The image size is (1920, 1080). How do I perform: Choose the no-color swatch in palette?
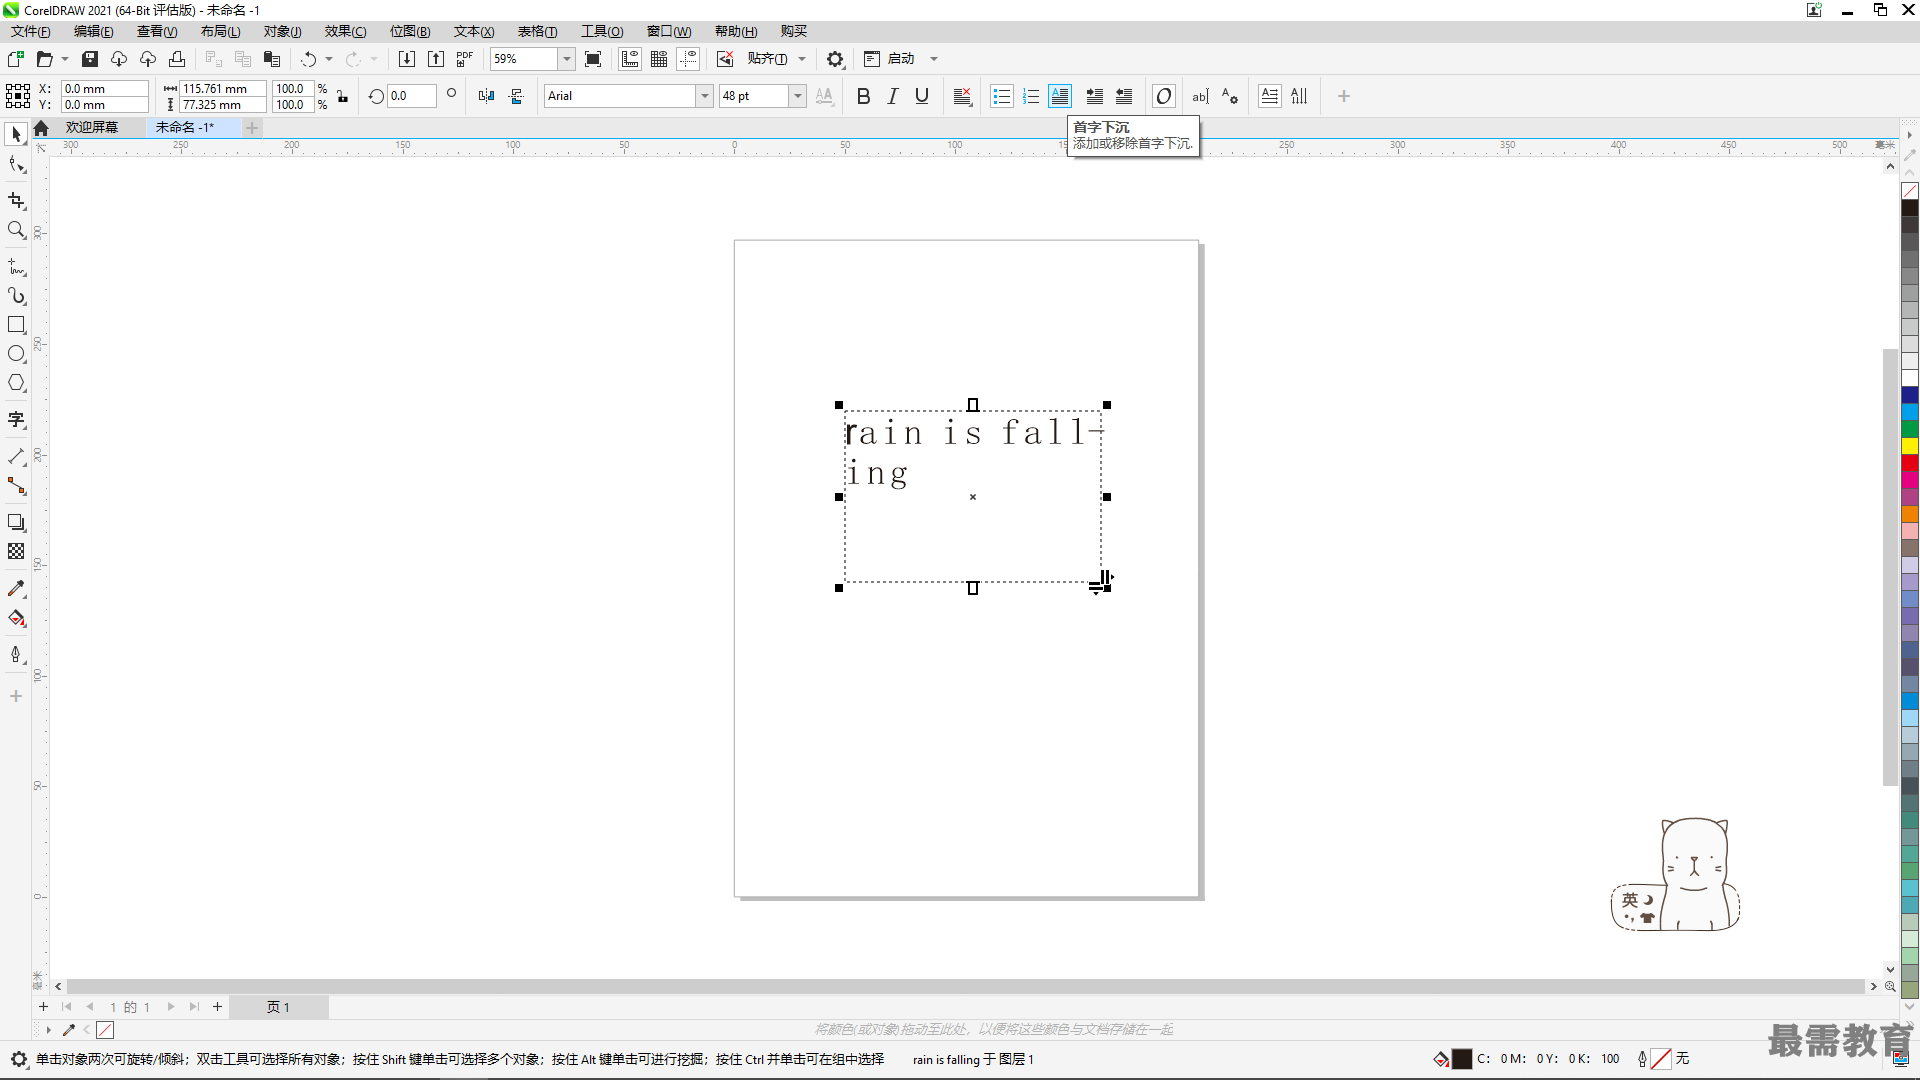click(1910, 190)
